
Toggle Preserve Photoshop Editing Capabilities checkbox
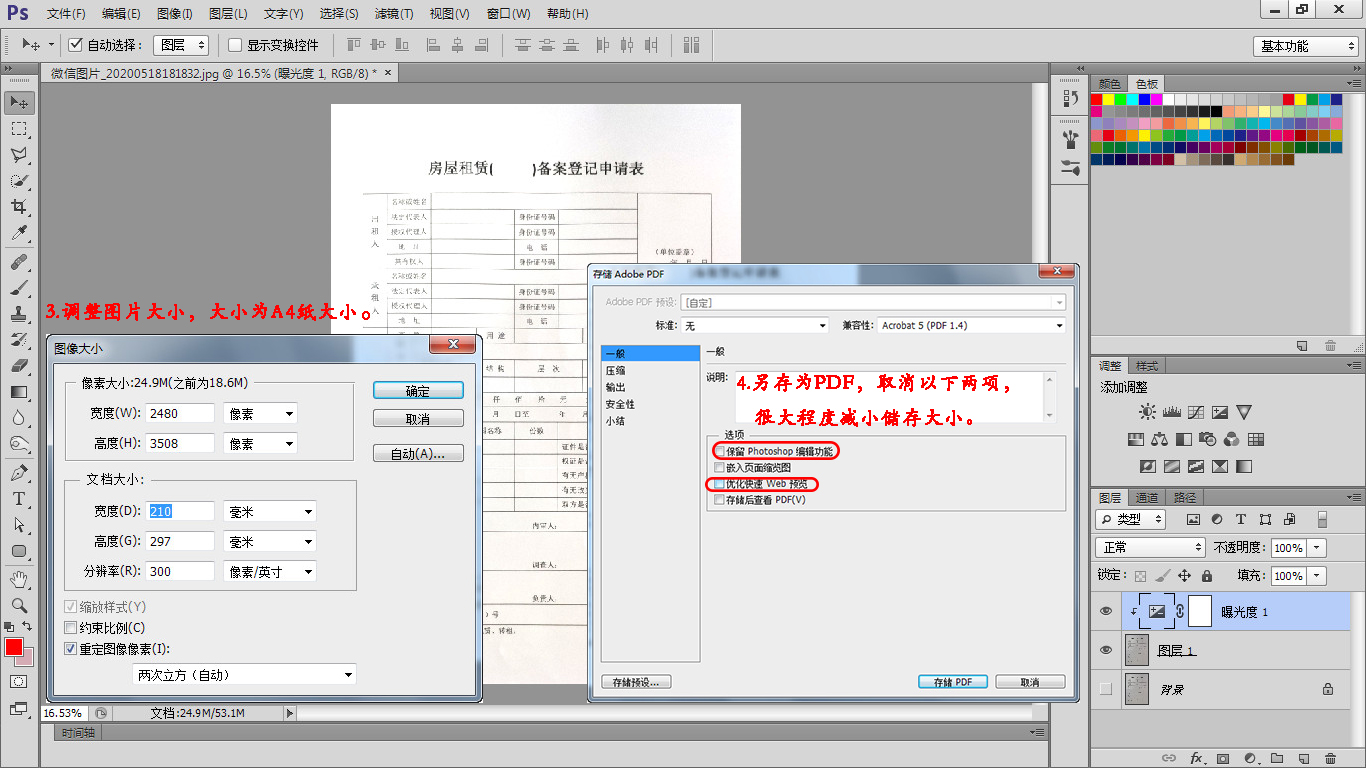point(720,452)
